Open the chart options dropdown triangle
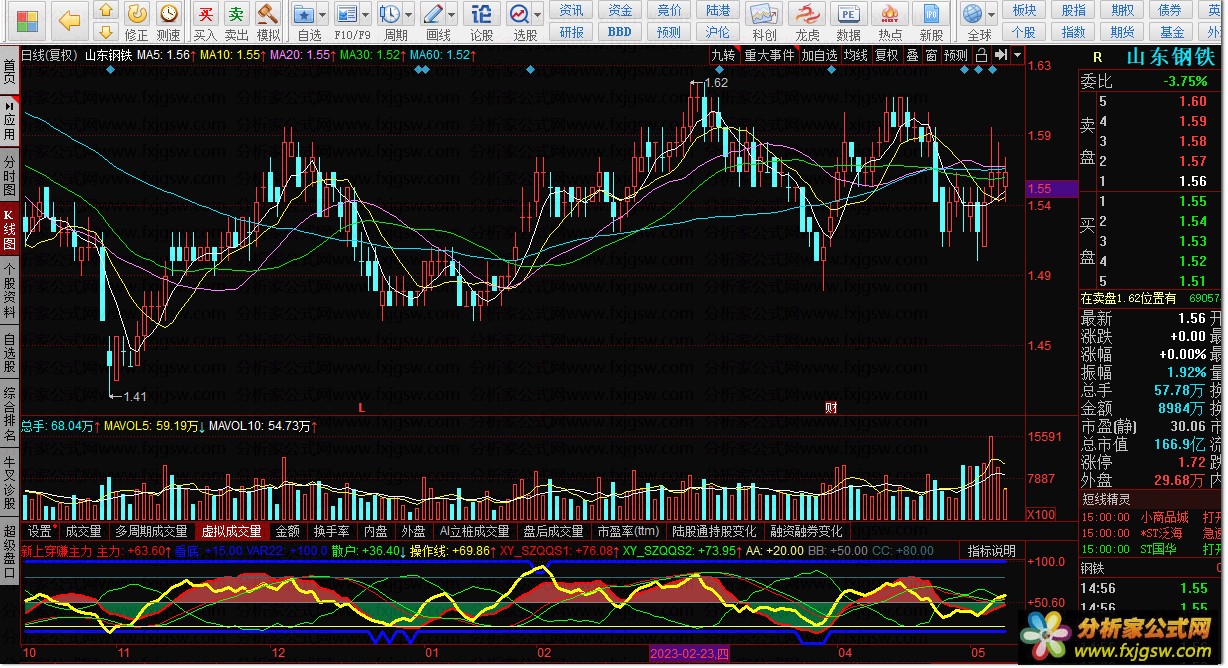 [1017, 55]
